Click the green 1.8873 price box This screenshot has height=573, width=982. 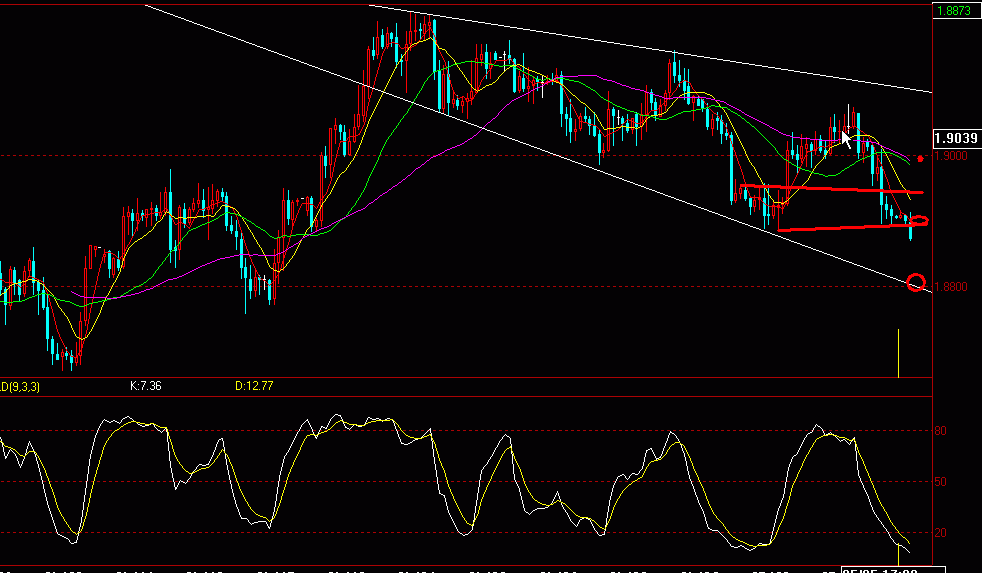click(x=956, y=10)
